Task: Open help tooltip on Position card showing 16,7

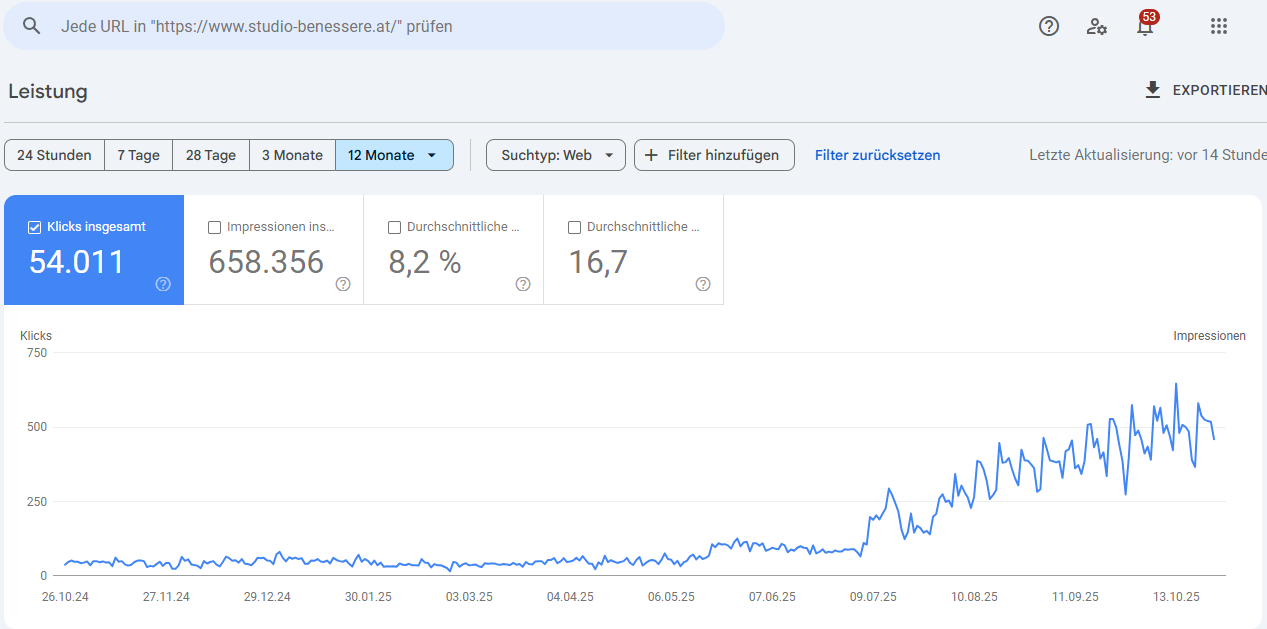Action: (x=703, y=284)
